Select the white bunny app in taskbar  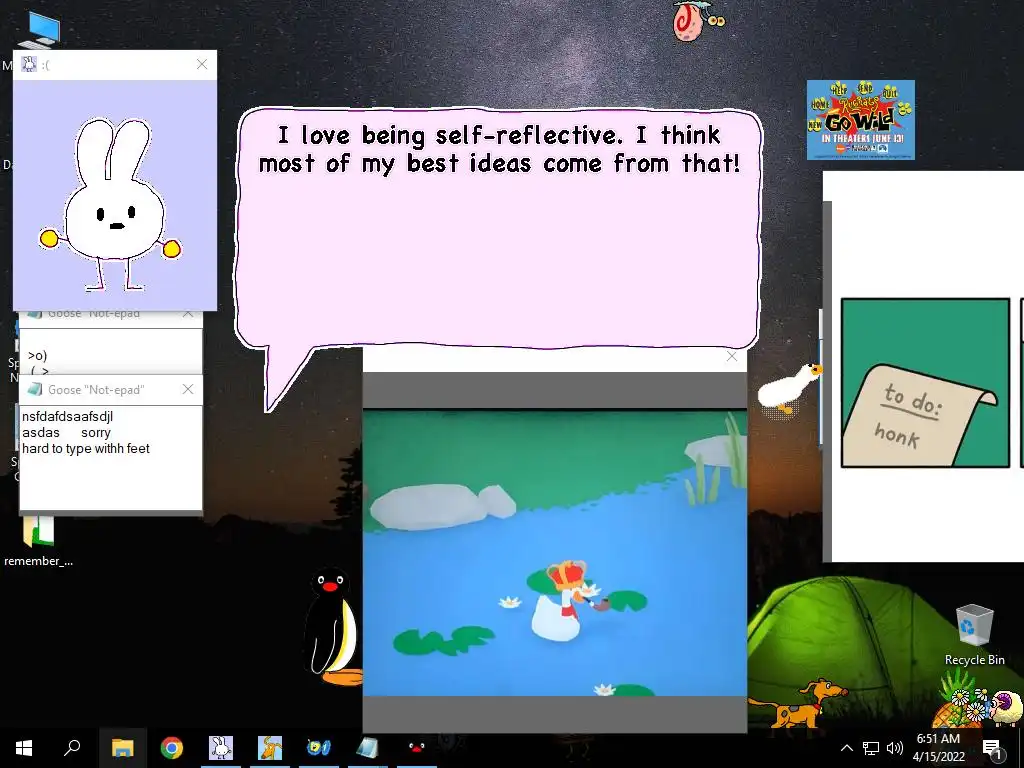(x=221, y=748)
